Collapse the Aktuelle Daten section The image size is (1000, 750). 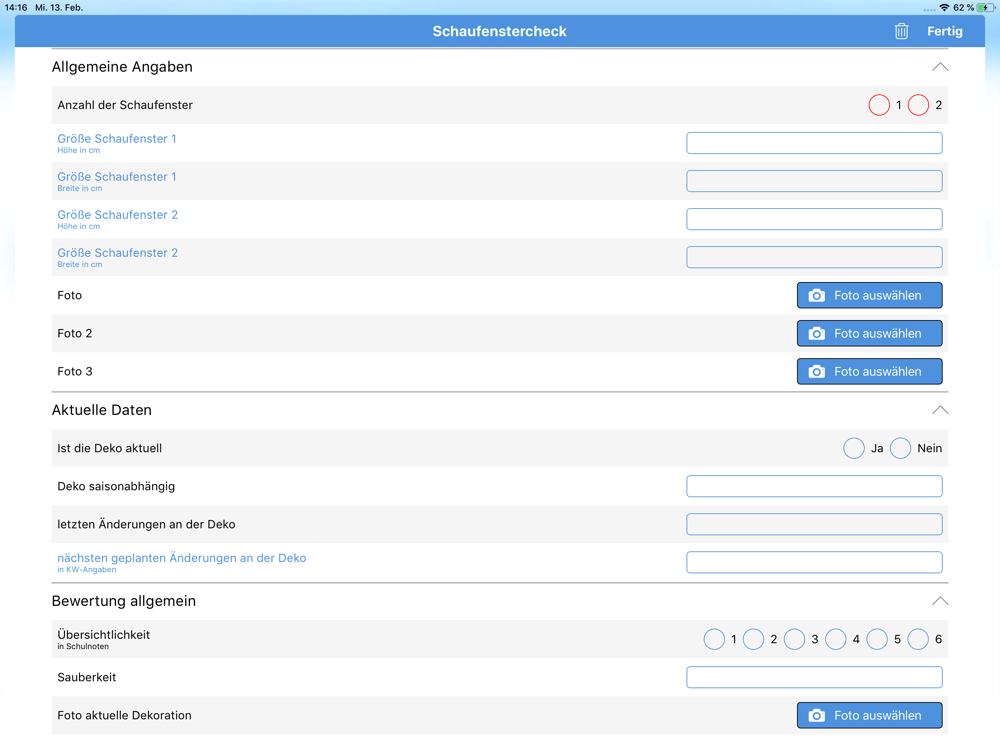click(x=940, y=410)
